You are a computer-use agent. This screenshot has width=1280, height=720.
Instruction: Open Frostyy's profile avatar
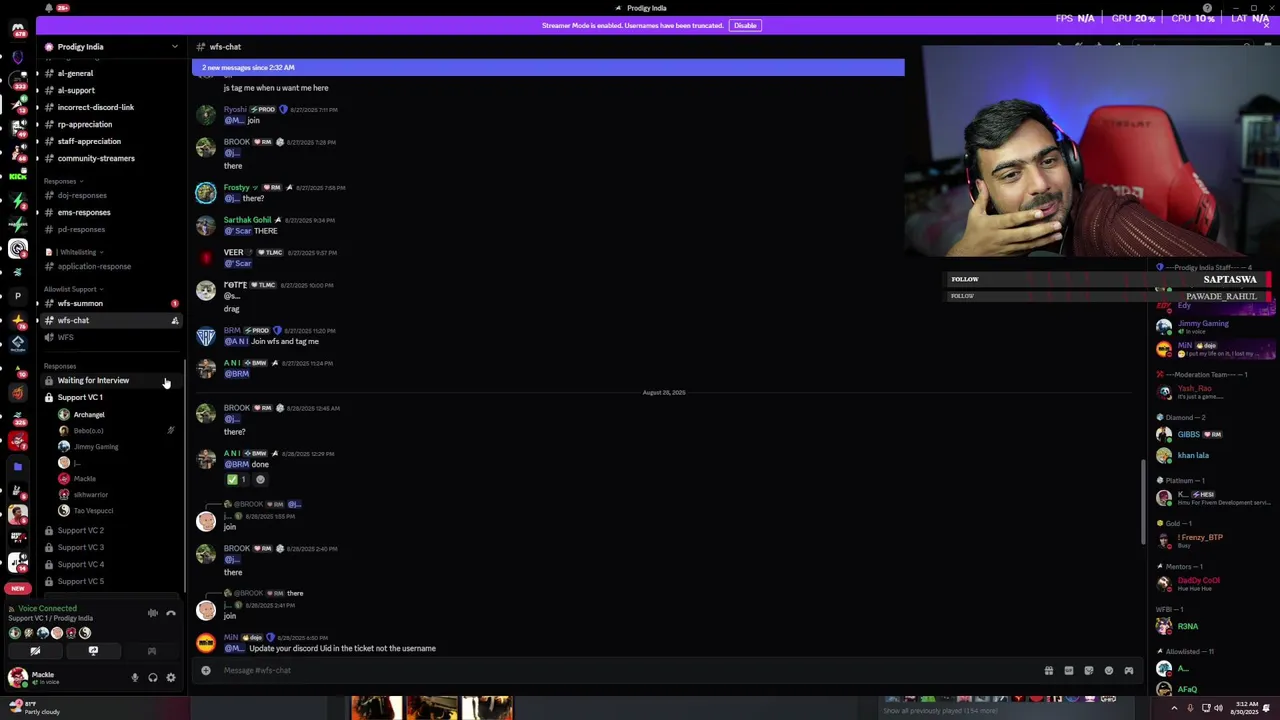click(205, 192)
